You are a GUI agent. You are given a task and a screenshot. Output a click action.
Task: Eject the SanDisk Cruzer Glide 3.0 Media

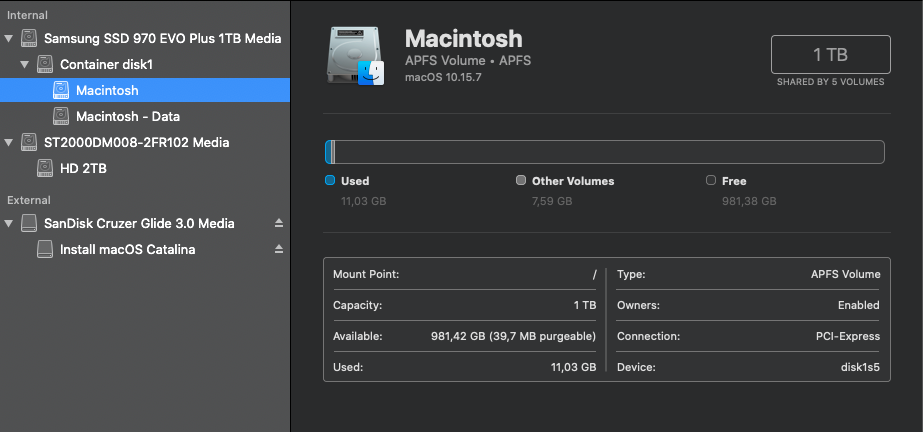point(279,223)
